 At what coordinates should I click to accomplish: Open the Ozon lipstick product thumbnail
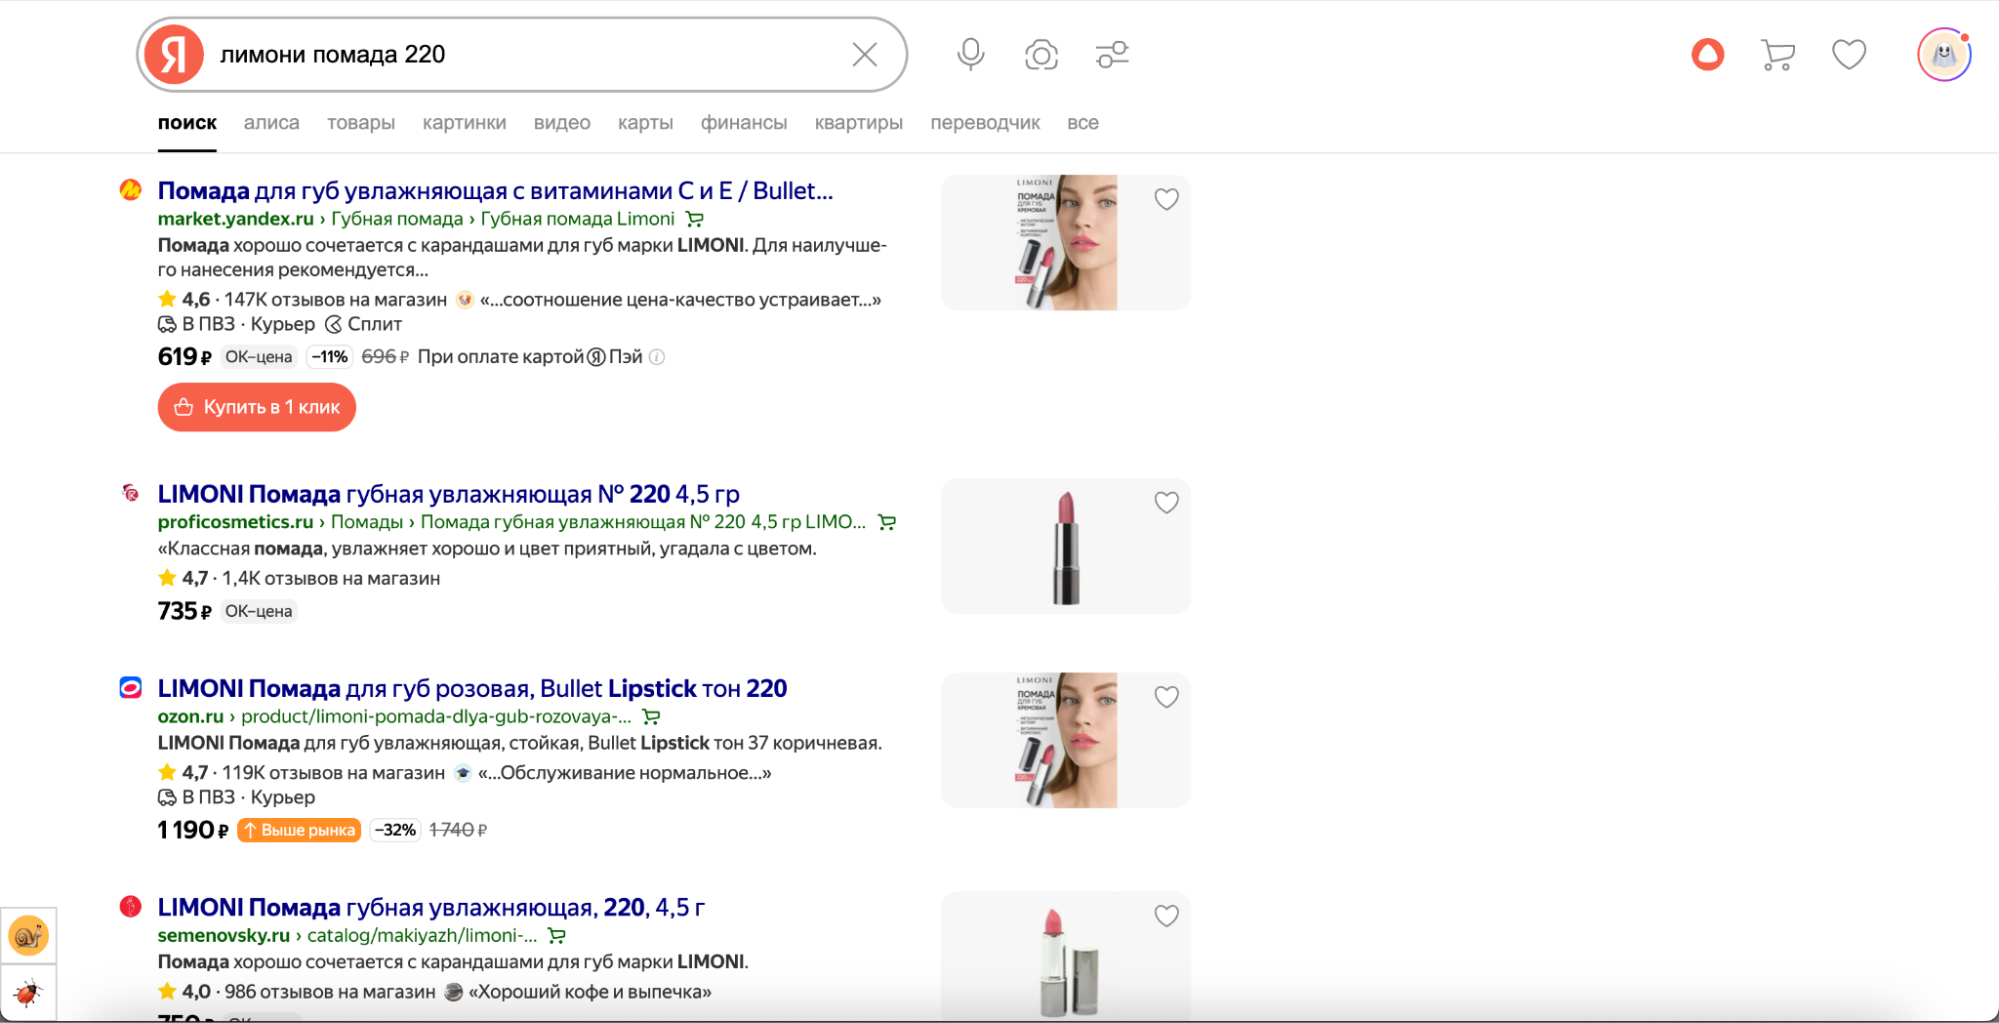pos(1066,740)
